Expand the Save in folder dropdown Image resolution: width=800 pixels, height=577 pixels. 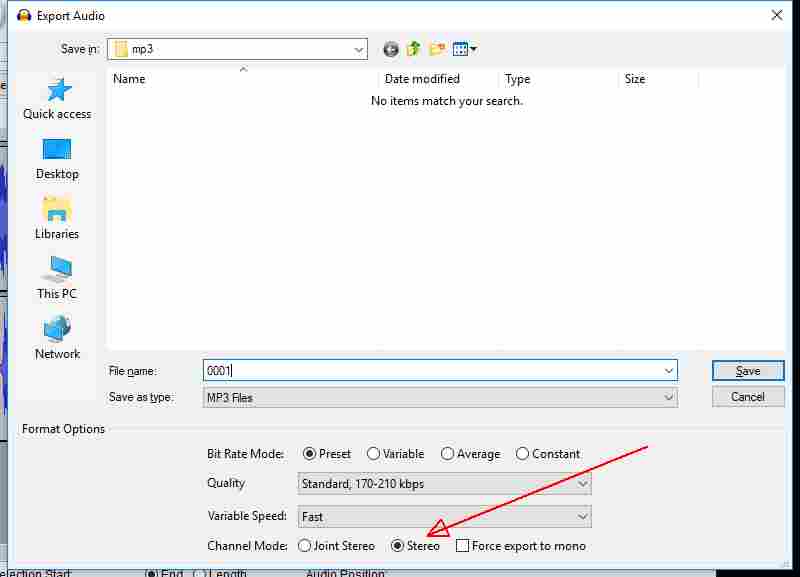point(359,49)
